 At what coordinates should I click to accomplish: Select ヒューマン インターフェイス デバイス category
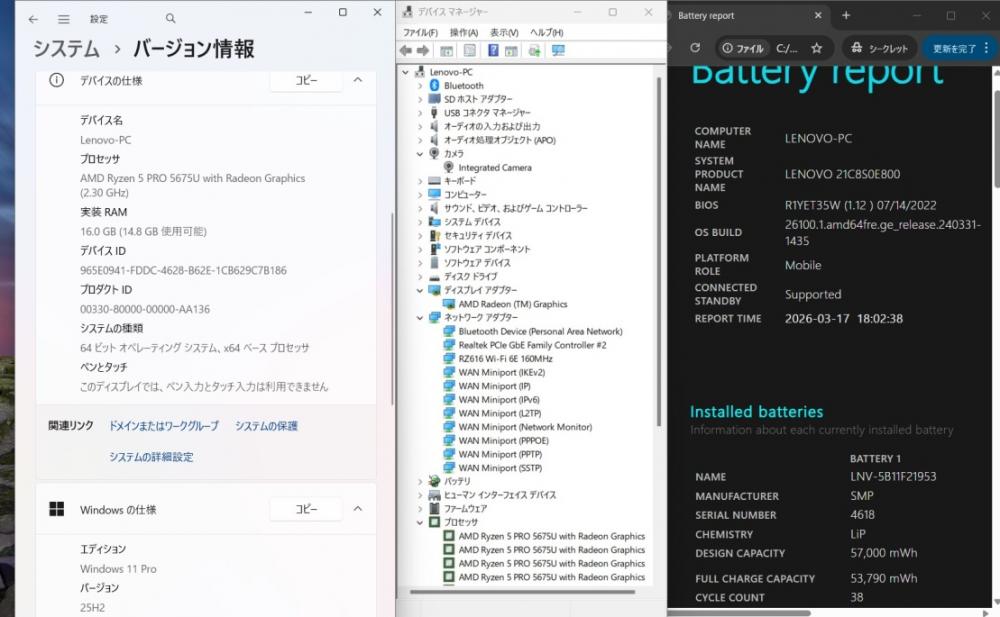point(500,494)
